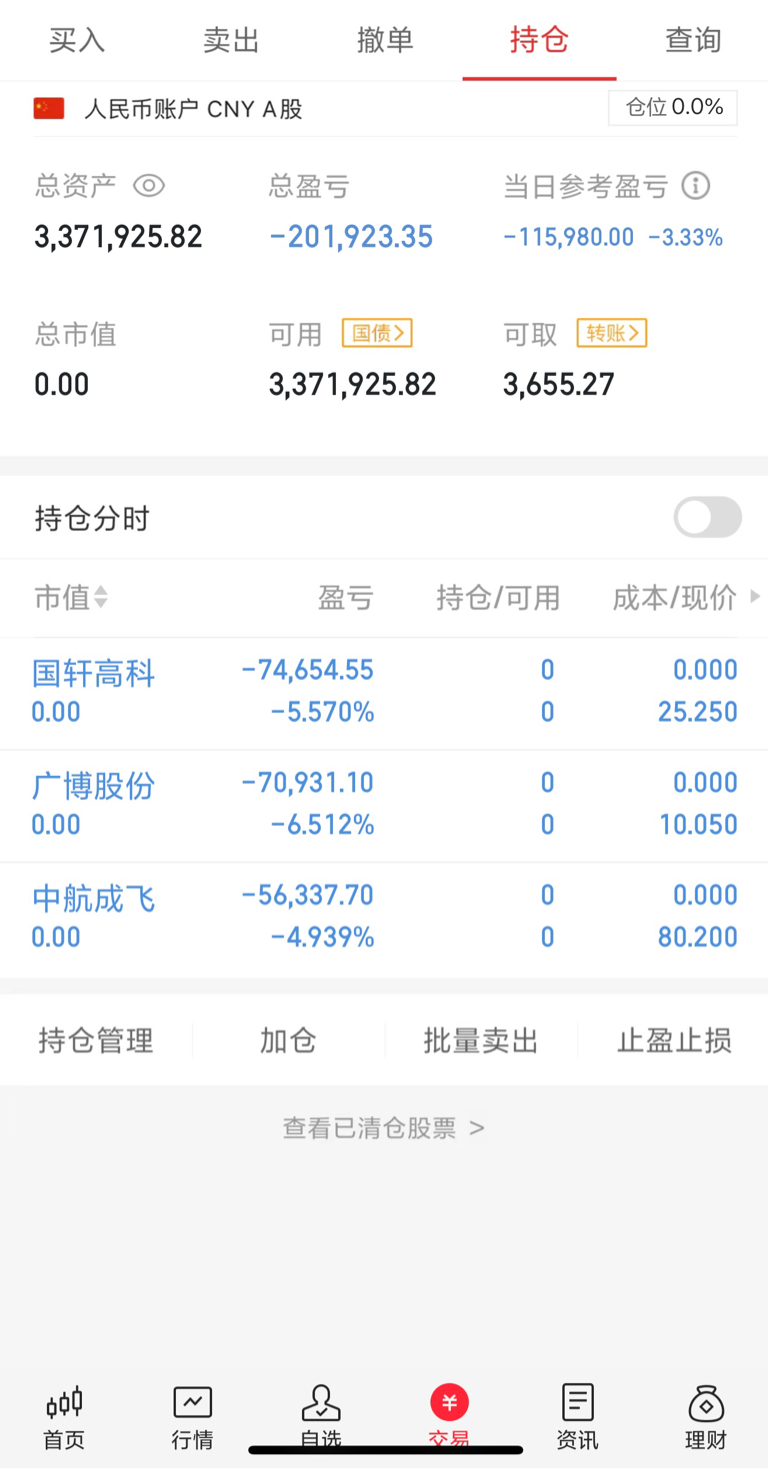The height and width of the screenshot is (1469, 768).
Task: Tap total assets value 3,371,925.82
Action: pos(118,237)
